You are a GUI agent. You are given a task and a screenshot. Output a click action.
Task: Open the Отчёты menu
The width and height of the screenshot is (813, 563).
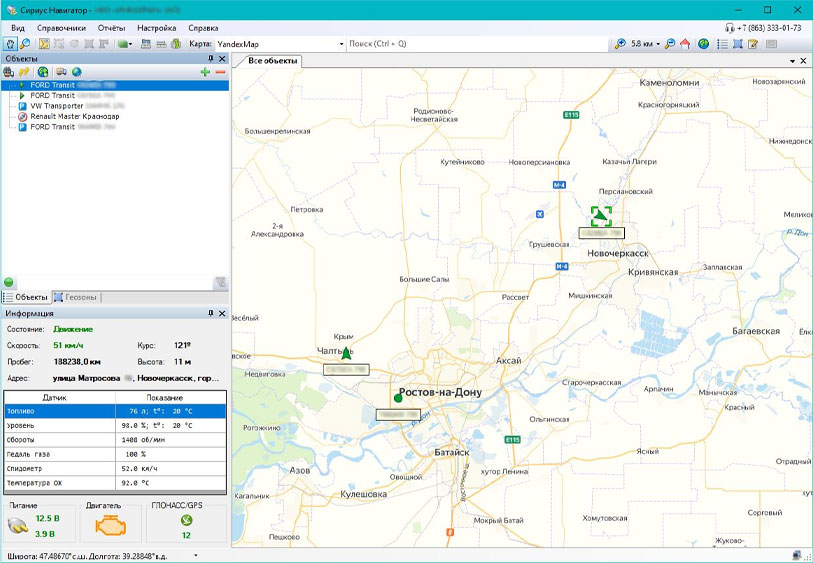pyautogui.click(x=111, y=28)
